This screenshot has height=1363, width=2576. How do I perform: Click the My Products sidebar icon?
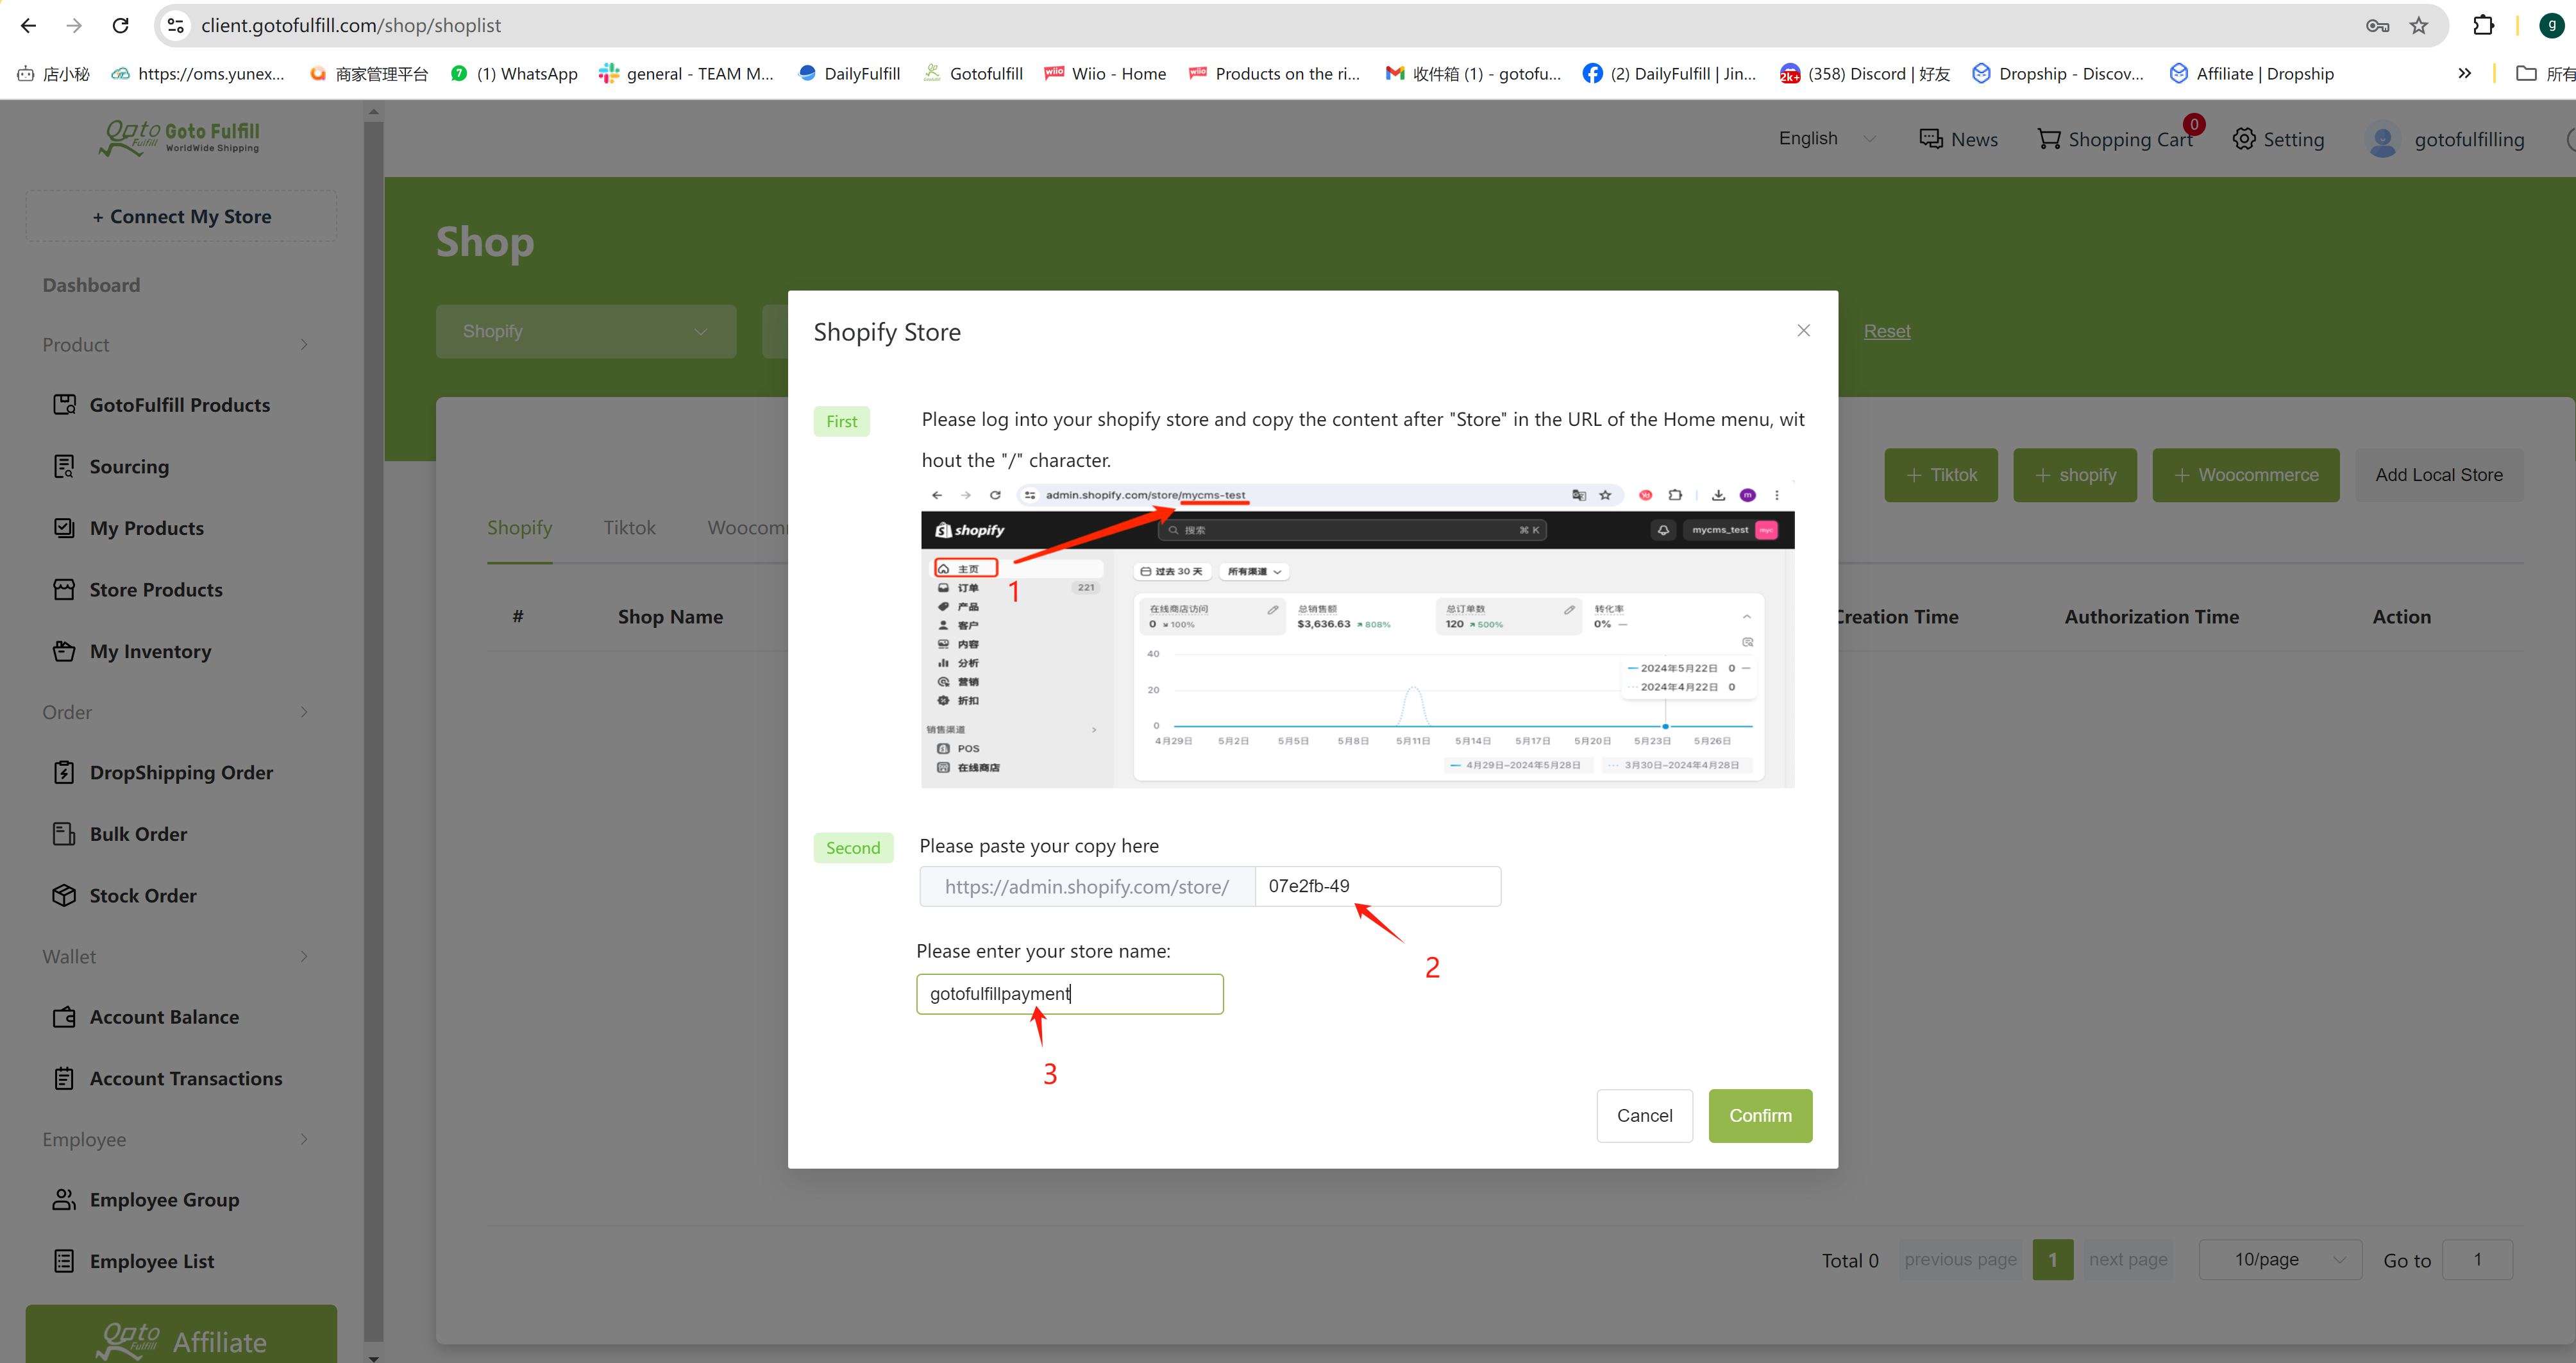pyautogui.click(x=64, y=527)
